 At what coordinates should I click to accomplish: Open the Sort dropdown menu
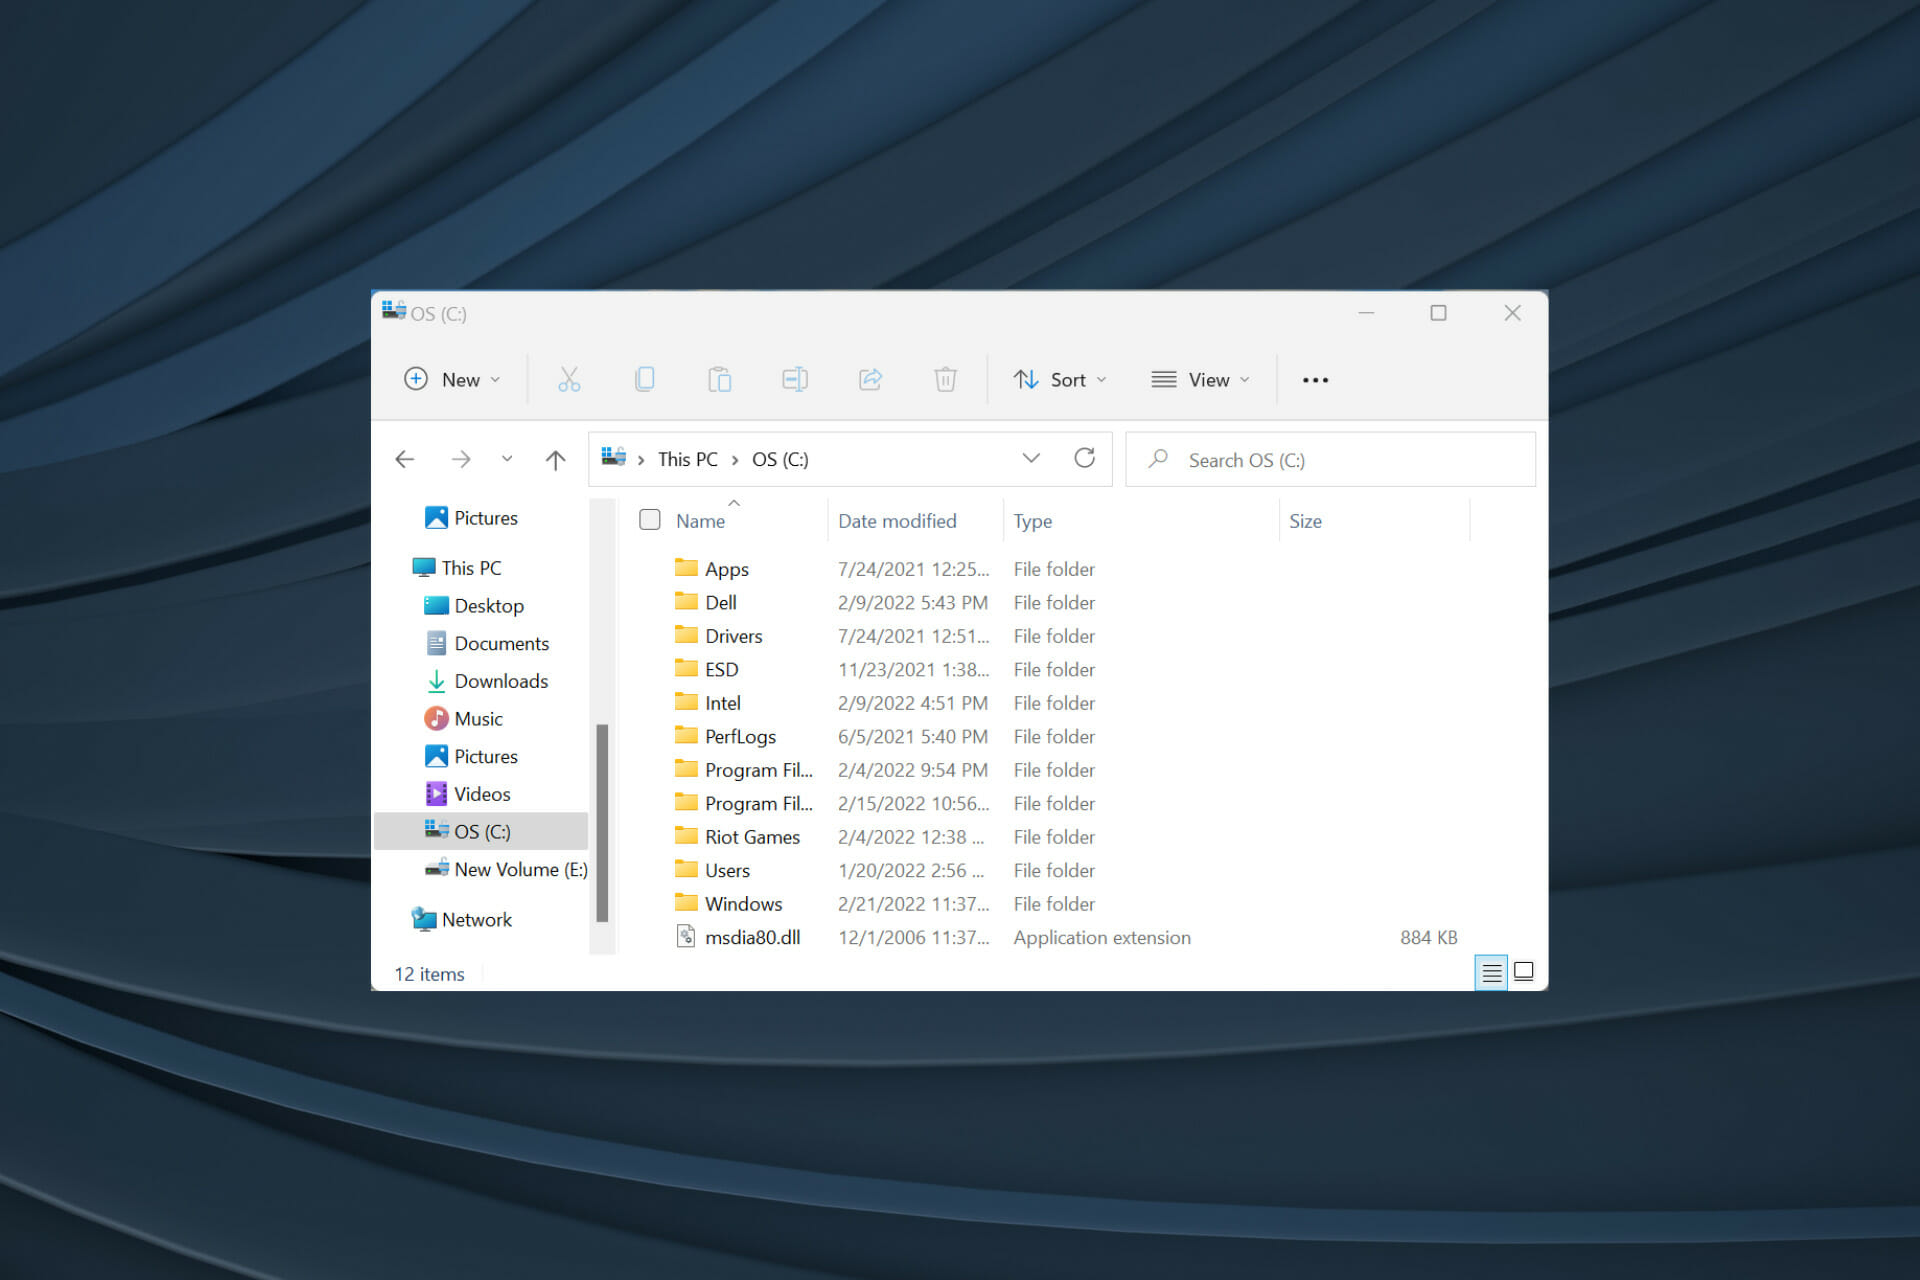[1060, 380]
